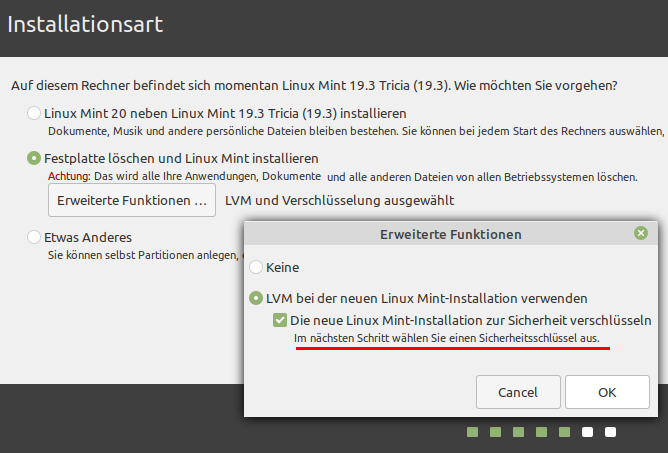
Task: Close the Erweiterte Funktionen dialog
Action: pyautogui.click(x=641, y=233)
